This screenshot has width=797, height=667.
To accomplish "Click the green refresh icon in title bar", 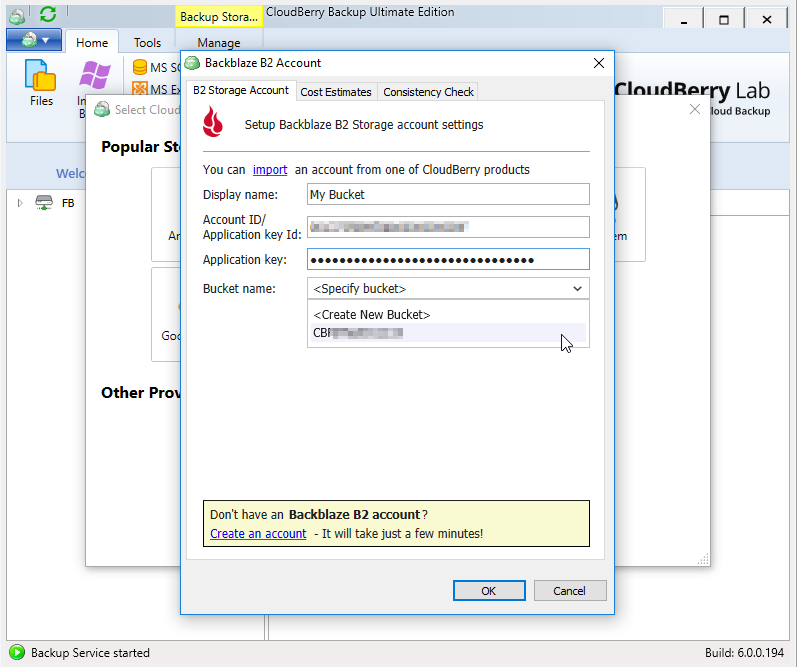I will 48,14.
